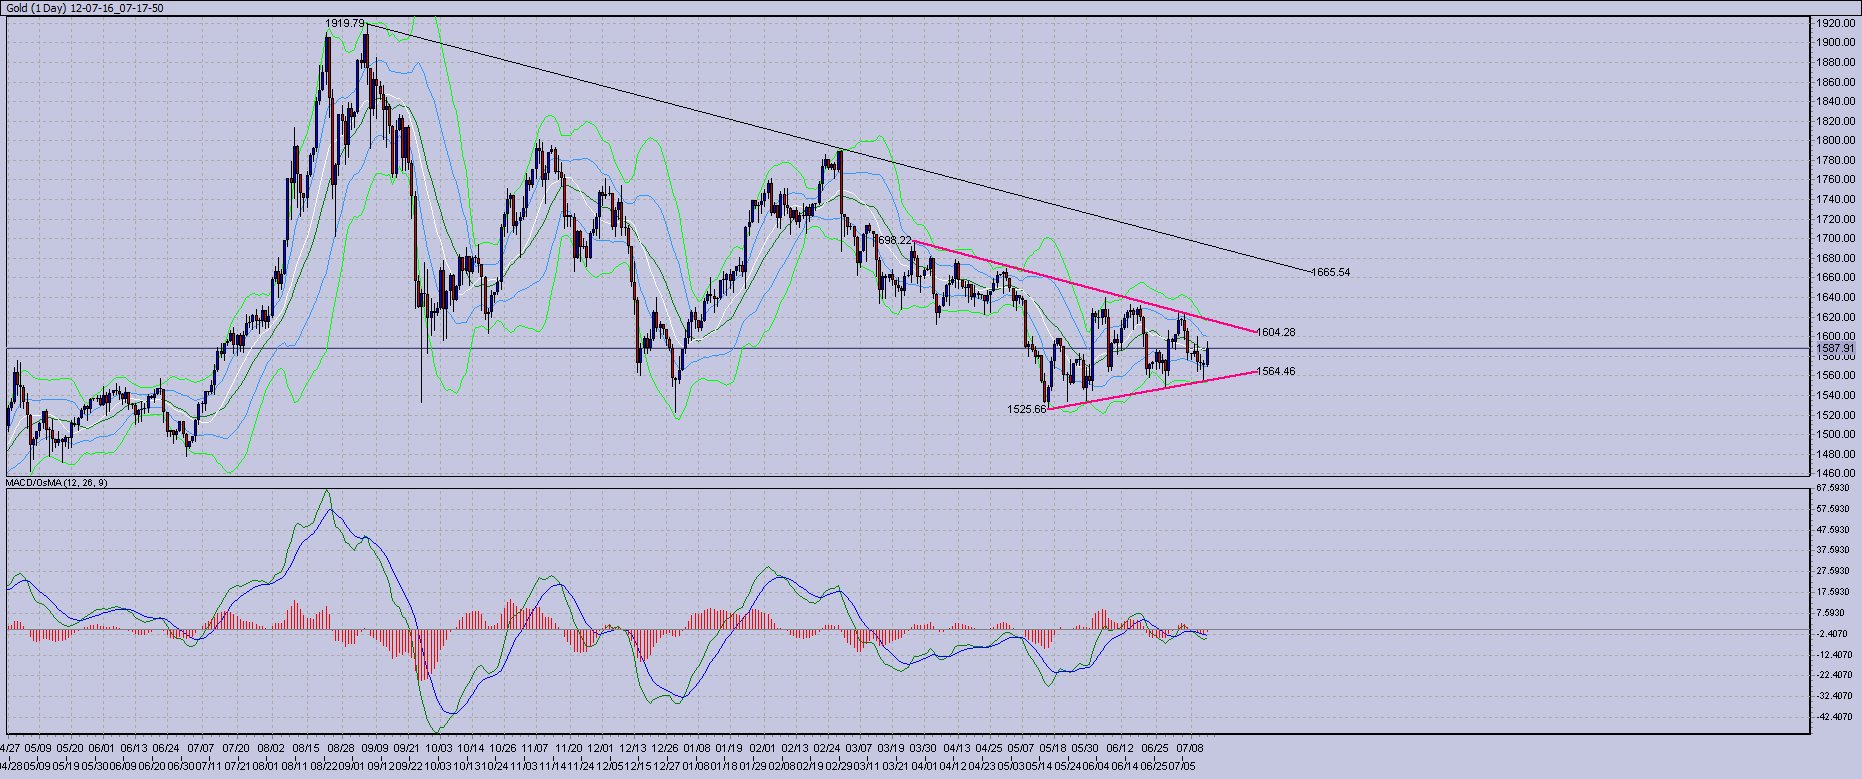The image size is (1862, 779).
Task: Click the 1564.46 lower triangle label
Action: (1275, 371)
